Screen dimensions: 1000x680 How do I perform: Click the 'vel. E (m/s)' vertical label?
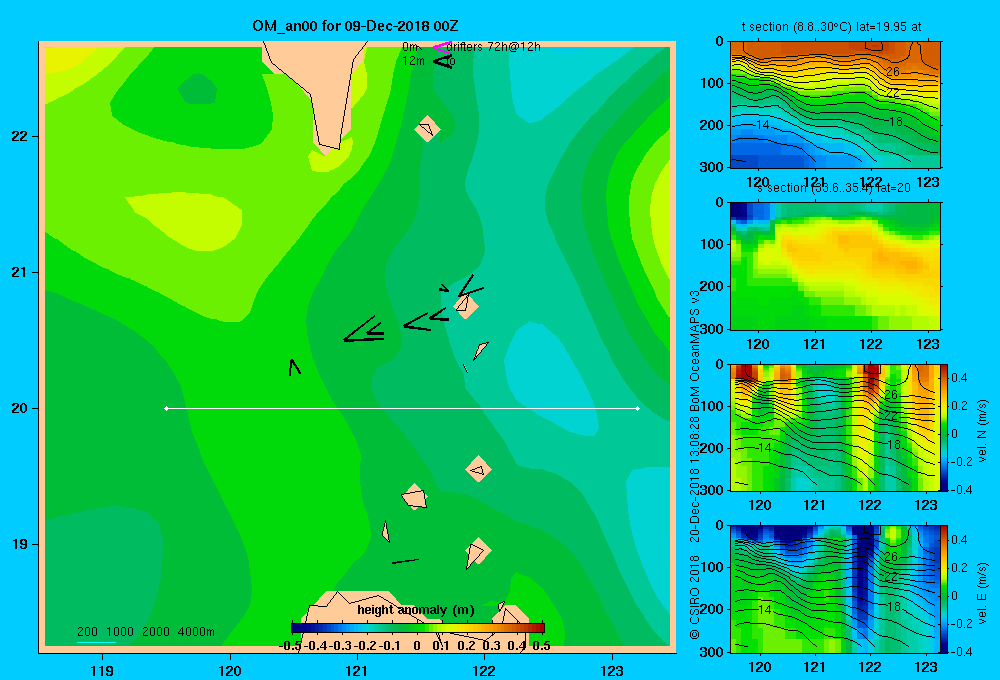982,593
